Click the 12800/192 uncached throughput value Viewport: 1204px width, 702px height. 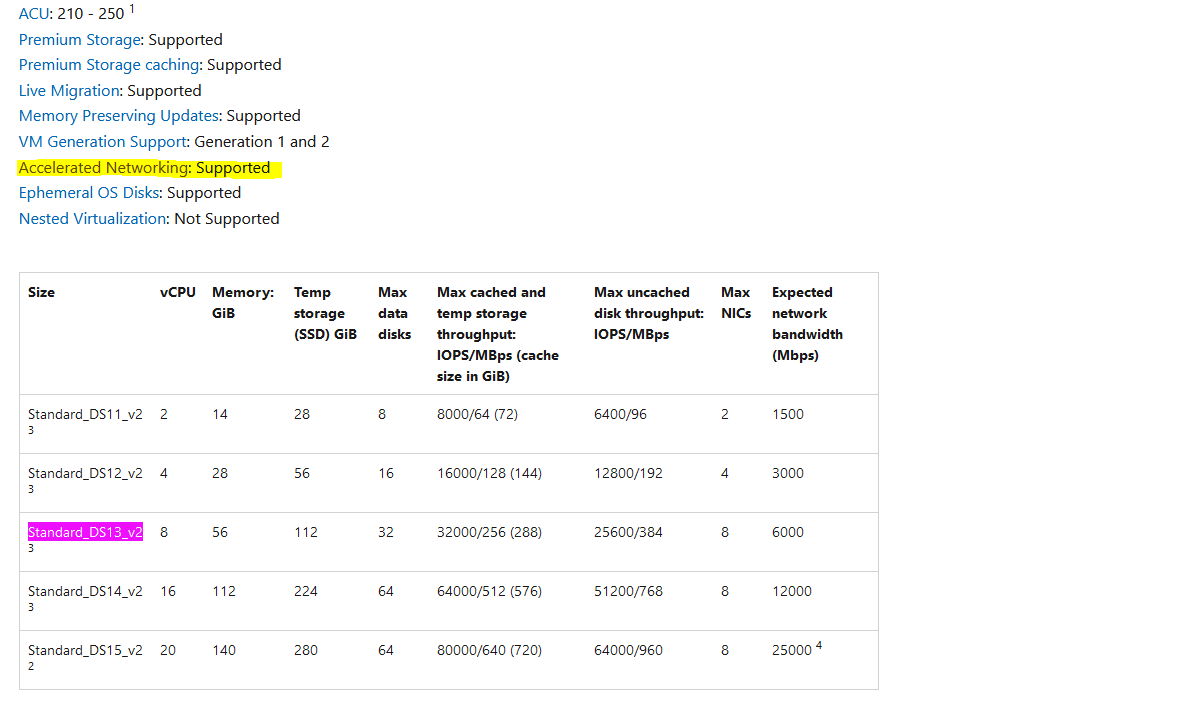pos(628,473)
